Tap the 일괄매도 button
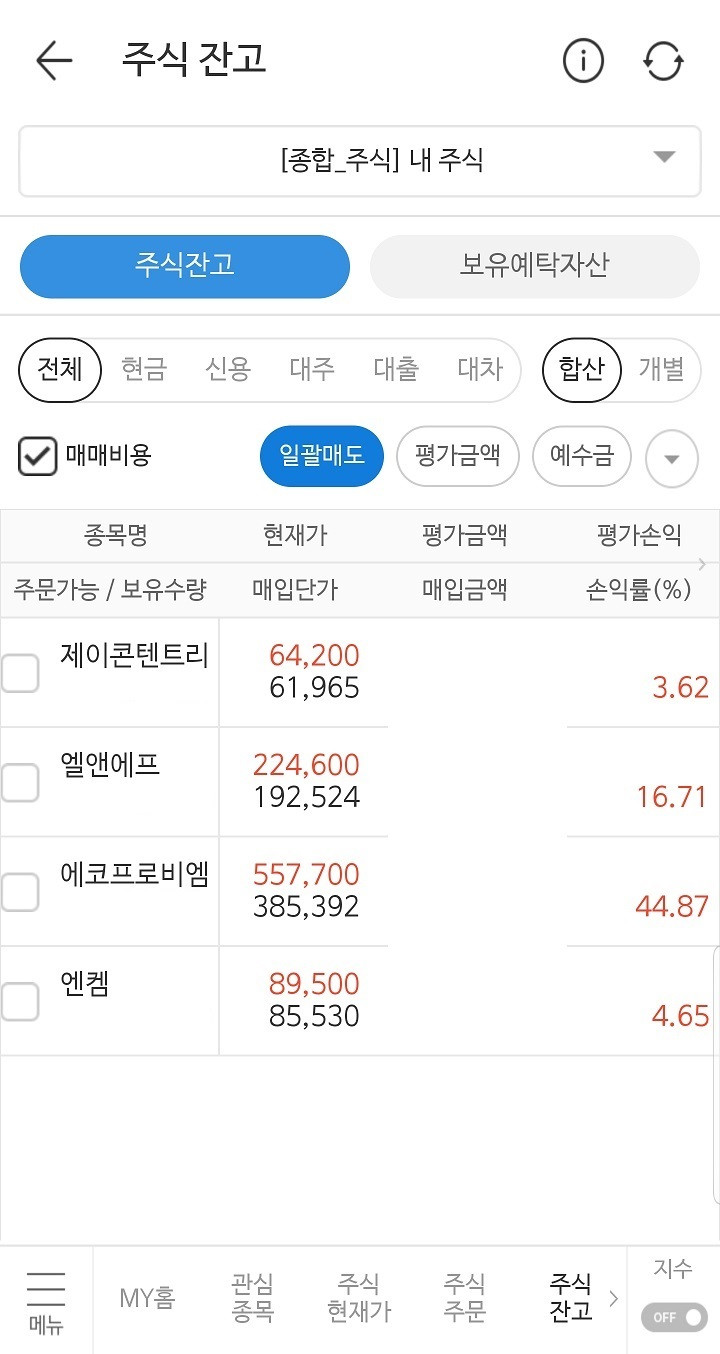Viewport: 720px width, 1354px height. click(x=322, y=457)
